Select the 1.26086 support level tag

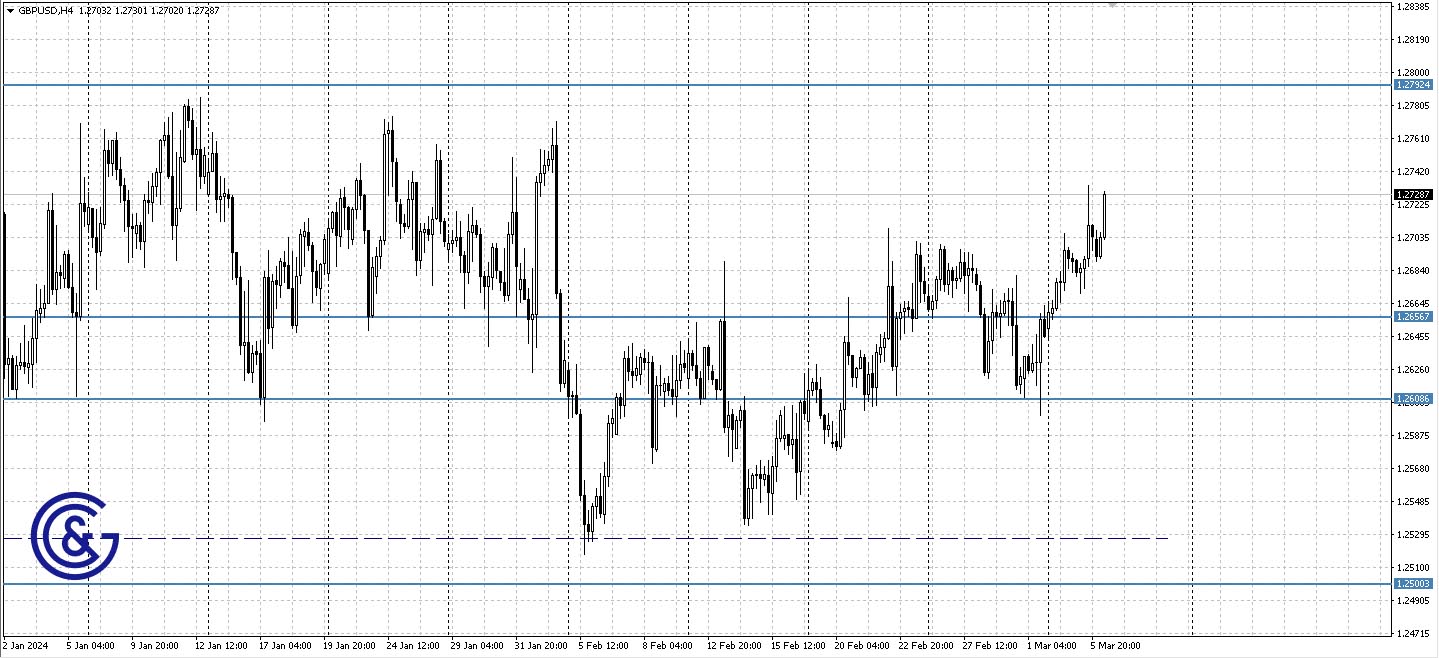point(1413,398)
